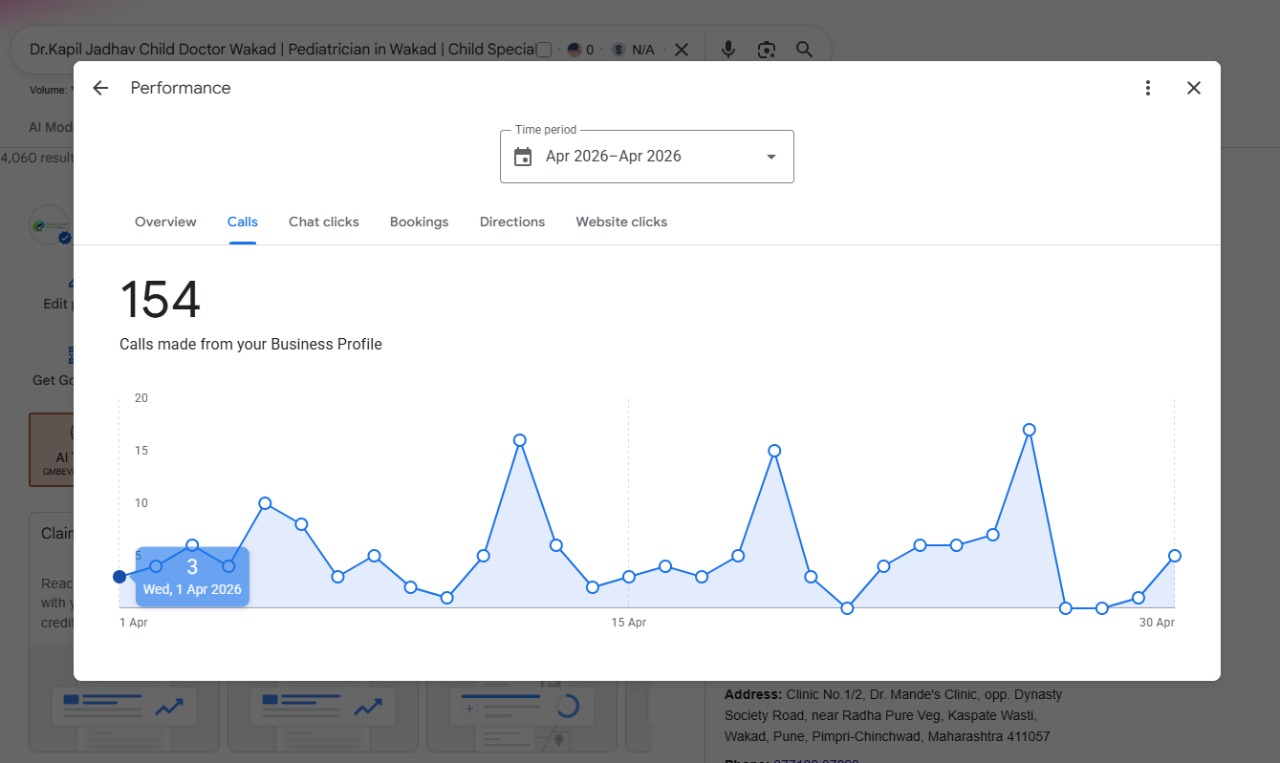1280x763 pixels.
Task: Toggle the checkbox in the search bar
Action: [x=544, y=50]
